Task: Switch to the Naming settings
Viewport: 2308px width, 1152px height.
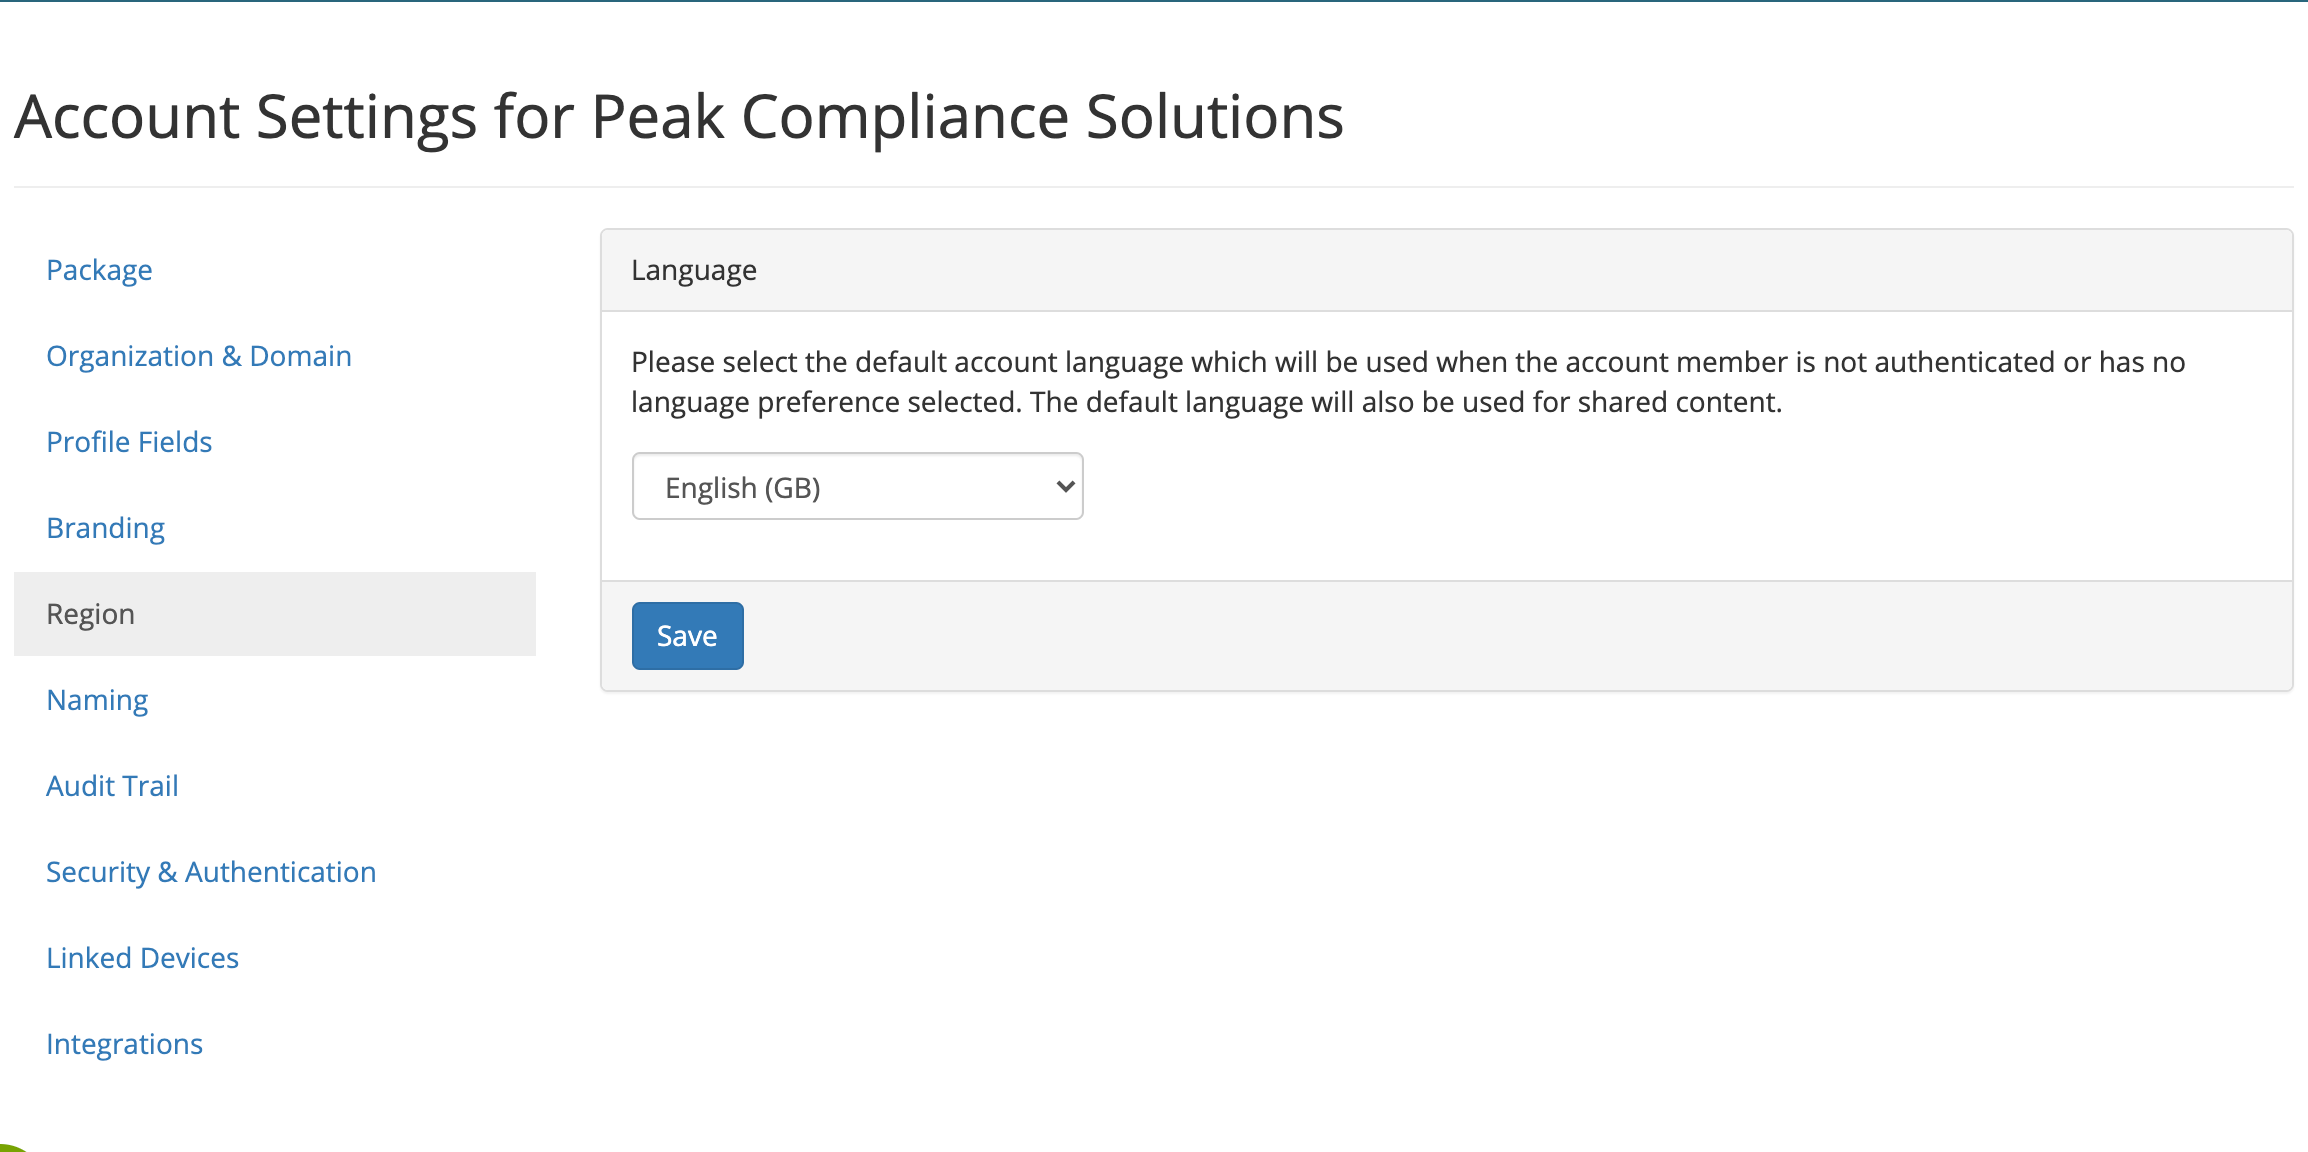Action: pyautogui.click(x=97, y=700)
